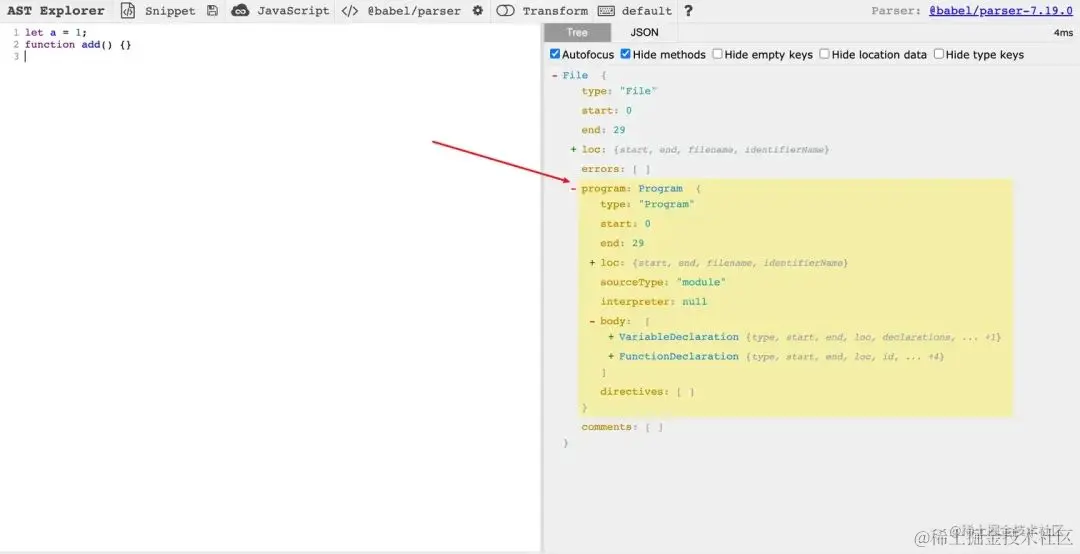Open the @babel/parser-7.19.0 link
Screen dimensions: 1080x554
tap(1000, 11)
